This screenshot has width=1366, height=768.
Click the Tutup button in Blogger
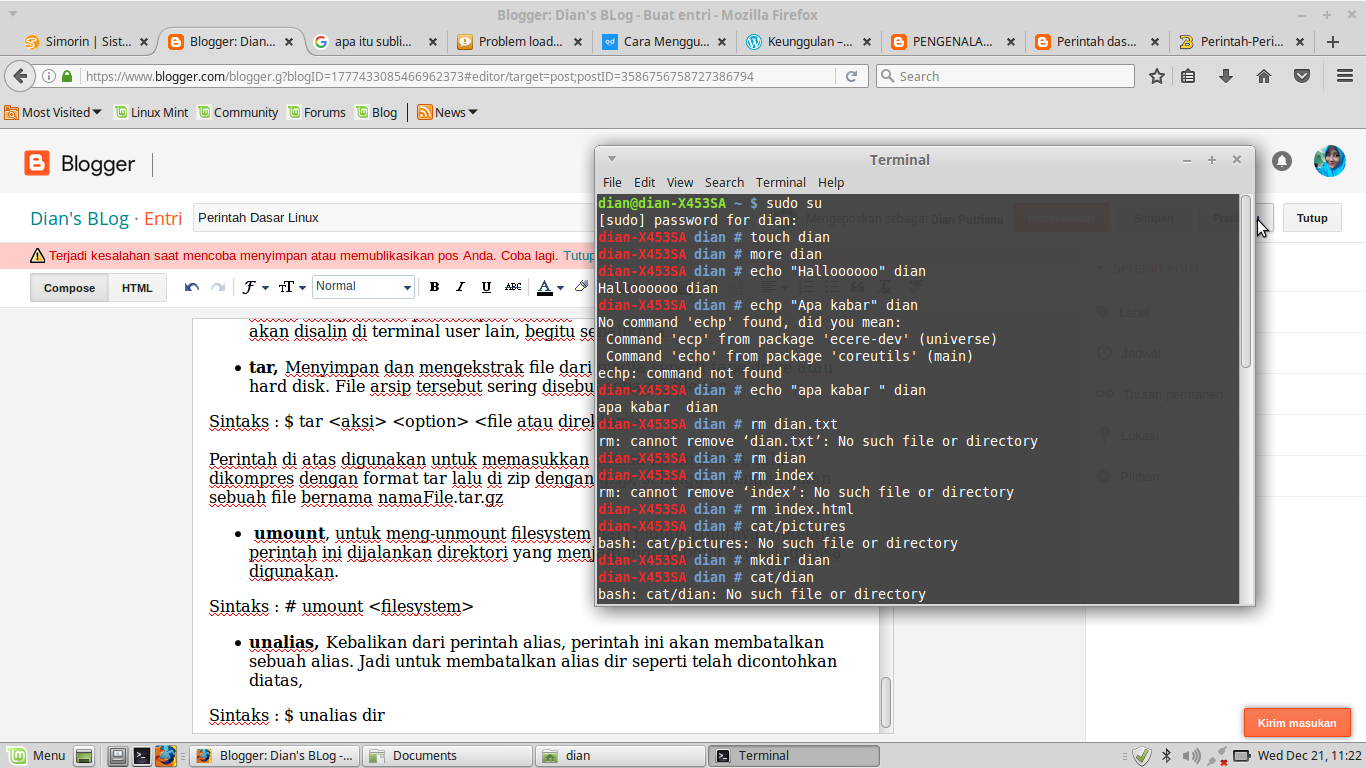point(1312,218)
